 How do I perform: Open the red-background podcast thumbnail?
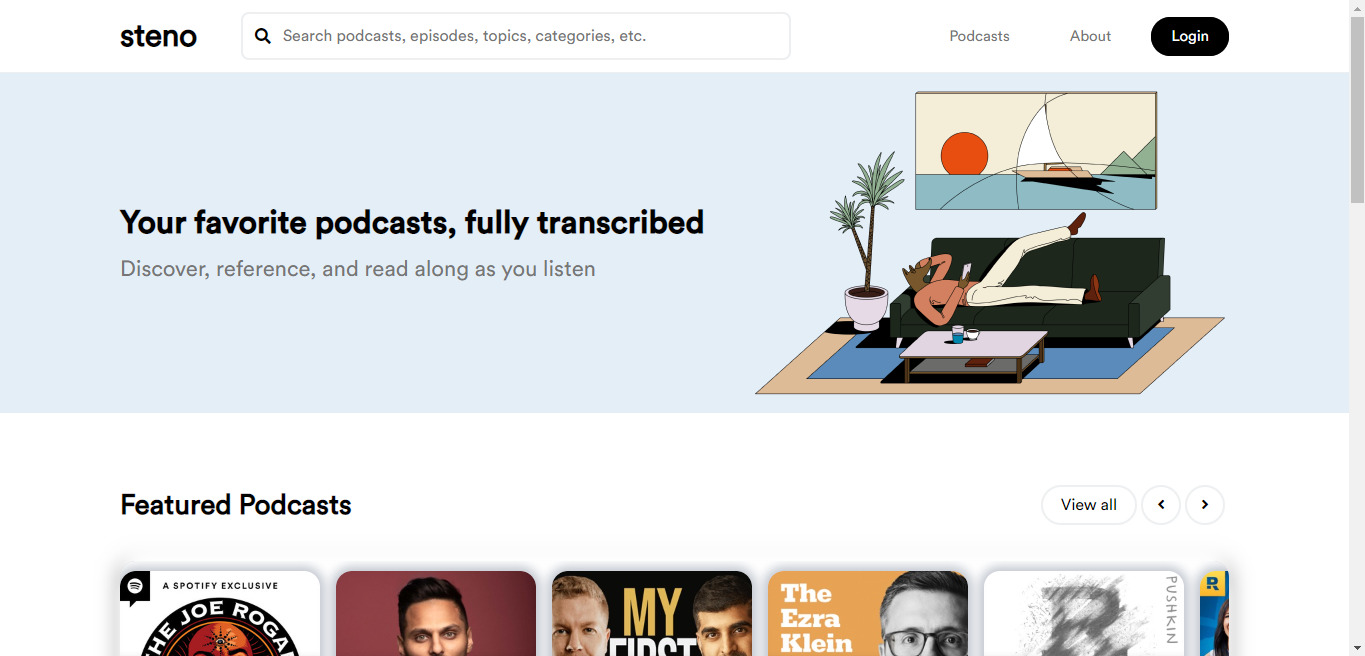(x=436, y=613)
